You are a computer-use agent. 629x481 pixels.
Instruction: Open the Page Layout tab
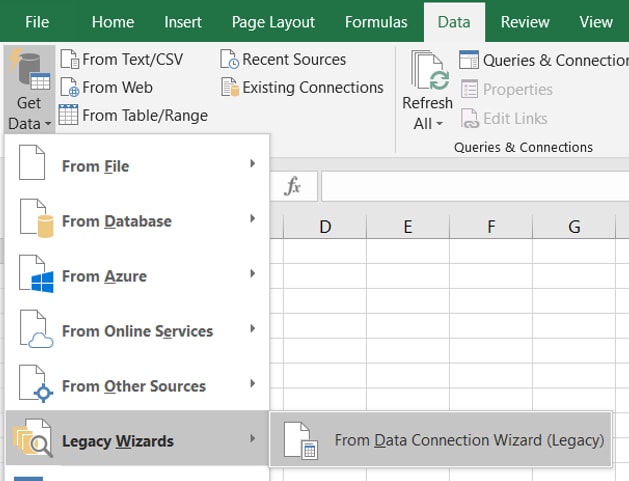click(273, 22)
